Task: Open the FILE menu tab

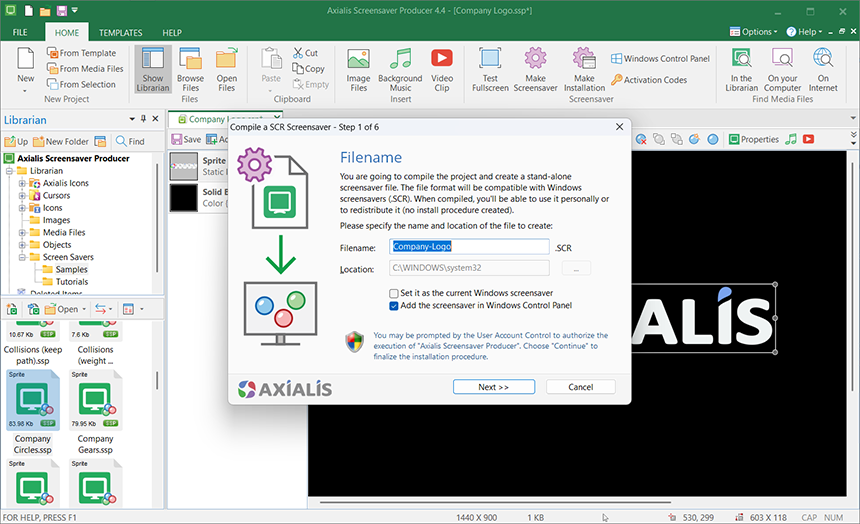Action: pyautogui.click(x=19, y=33)
